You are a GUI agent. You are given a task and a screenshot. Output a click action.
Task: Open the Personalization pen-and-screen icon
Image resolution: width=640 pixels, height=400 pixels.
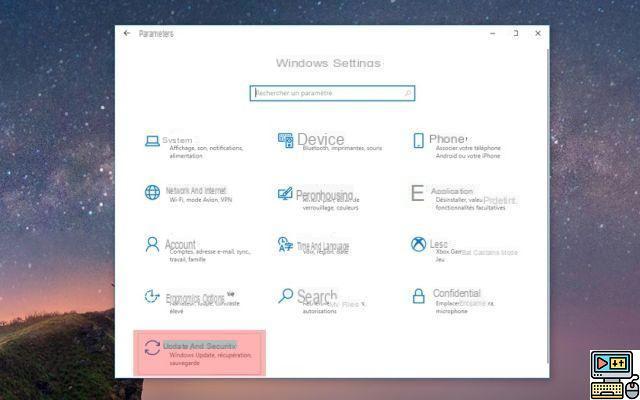[x=285, y=193]
